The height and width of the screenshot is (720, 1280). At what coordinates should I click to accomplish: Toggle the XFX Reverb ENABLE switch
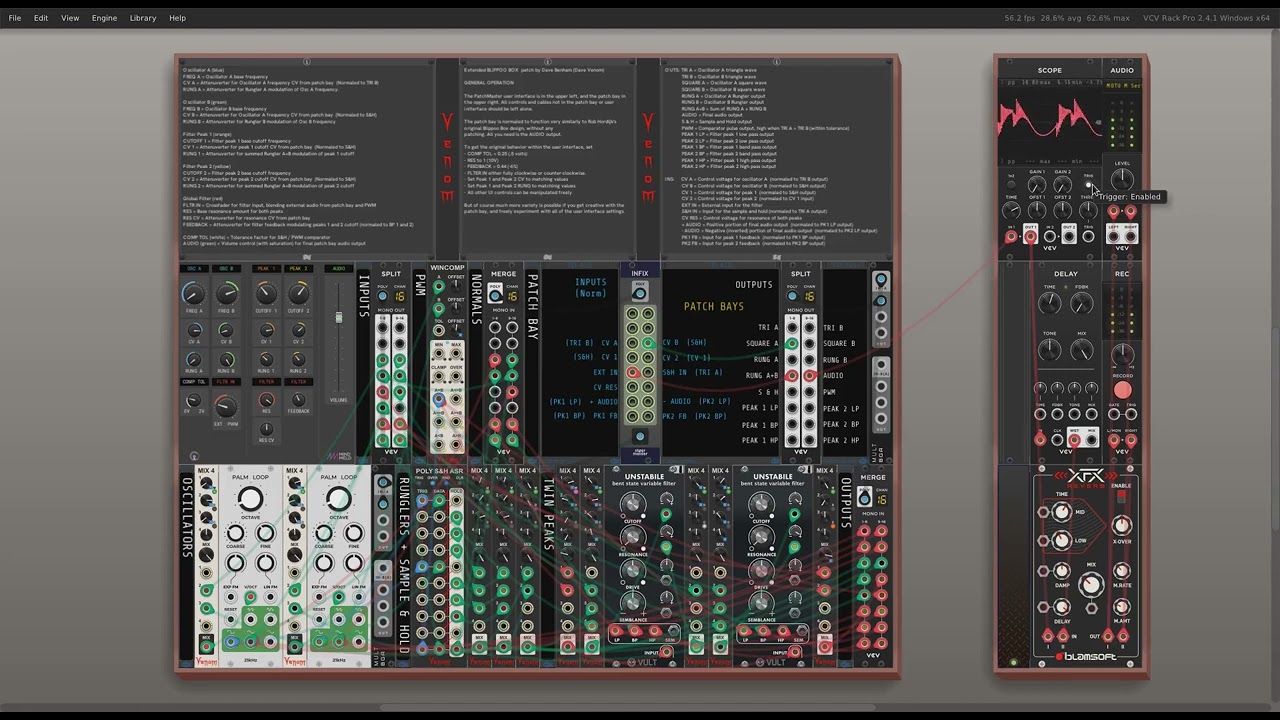pyautogui.click(x=1121, y=495)
